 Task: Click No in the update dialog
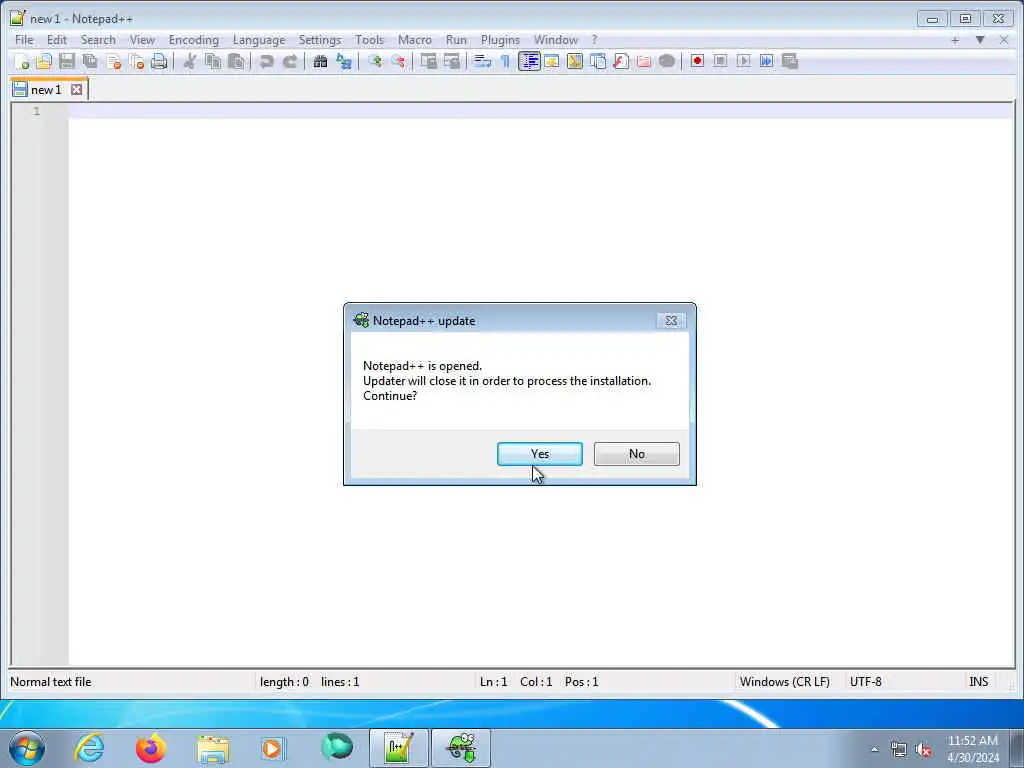pyautogui.click(x=637, y=454)
